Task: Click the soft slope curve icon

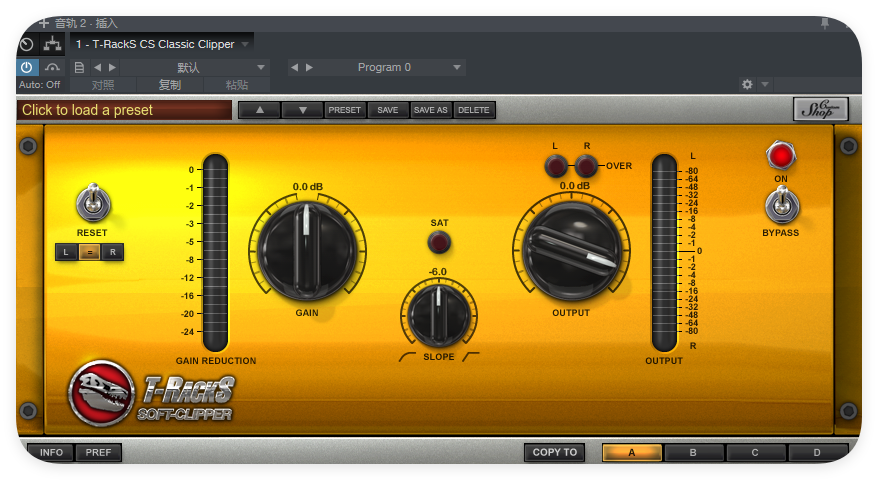Action: point(407,357)
